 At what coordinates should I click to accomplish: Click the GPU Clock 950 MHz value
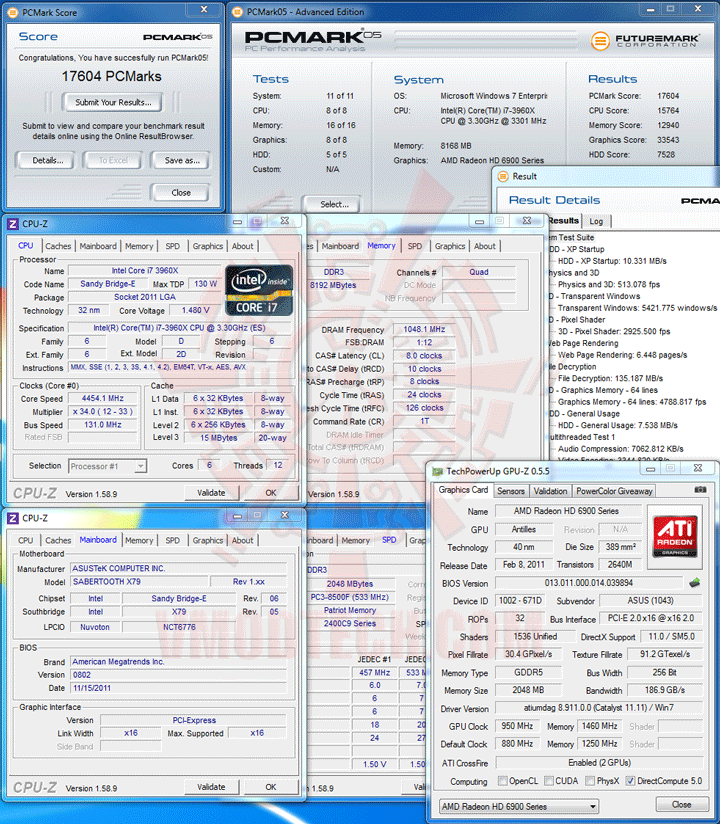pyautogui.click(x=517, y=726)
